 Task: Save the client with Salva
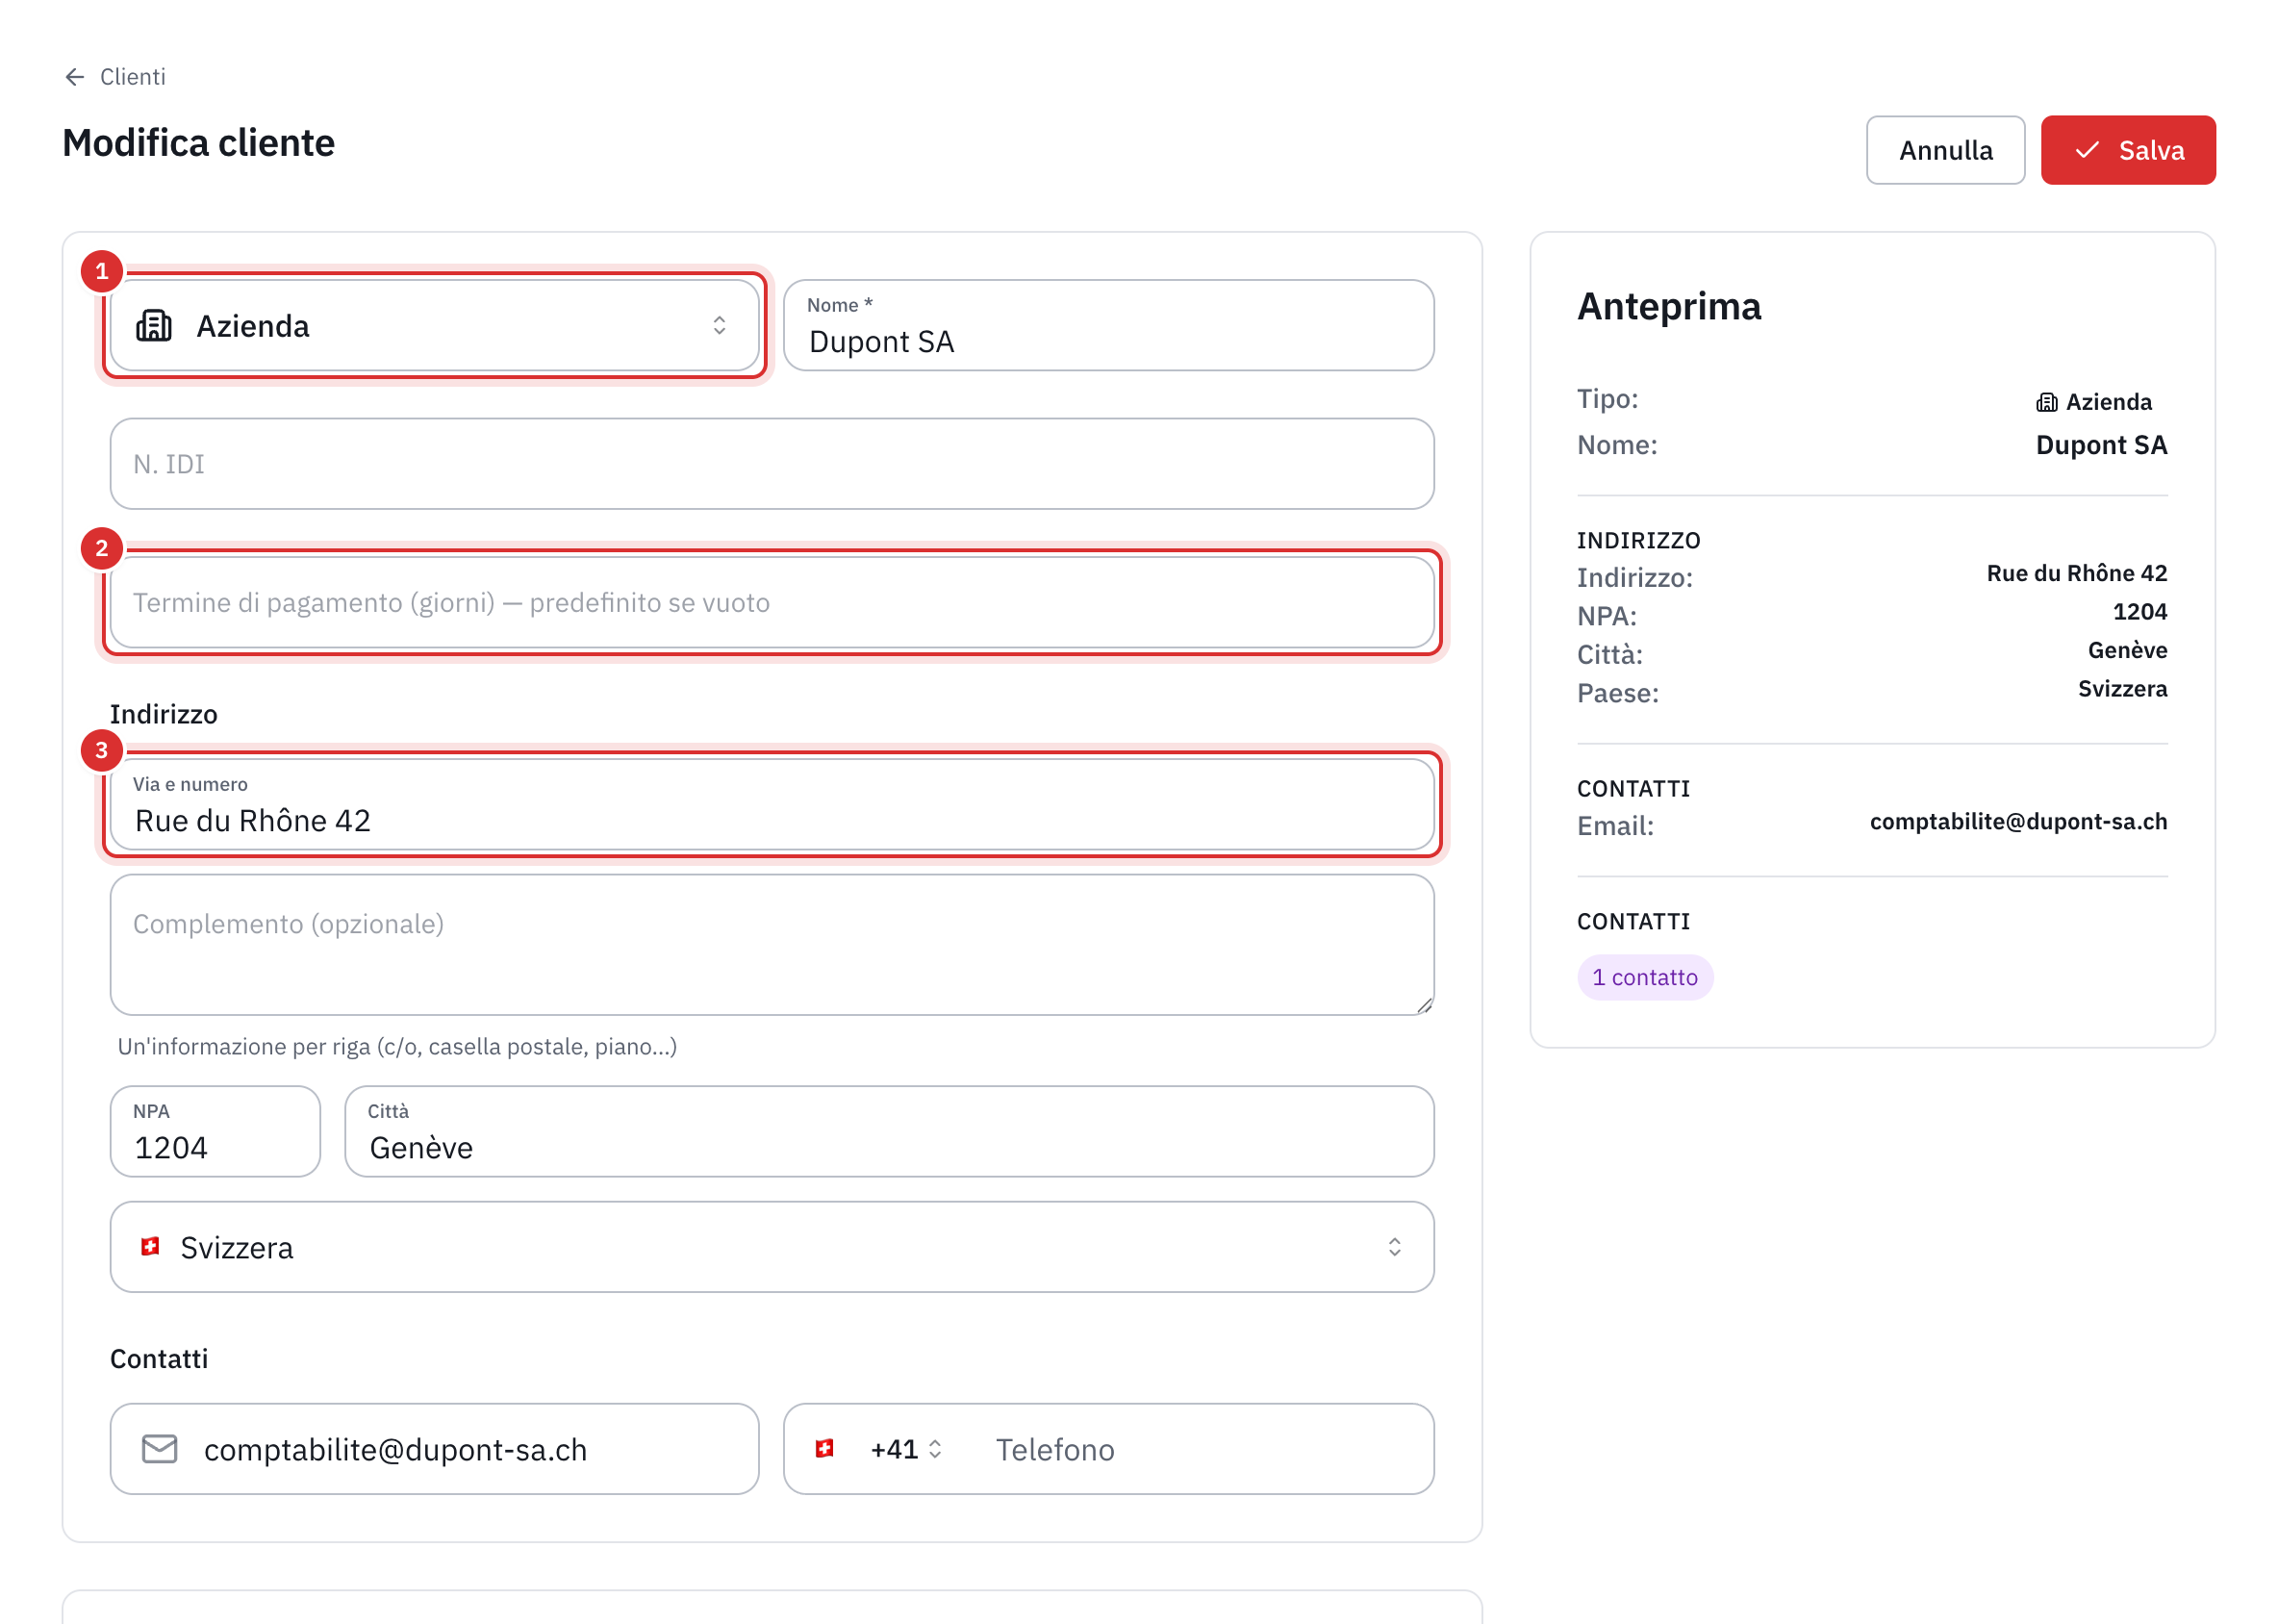pyautogui.click(x=2128, y=150)
